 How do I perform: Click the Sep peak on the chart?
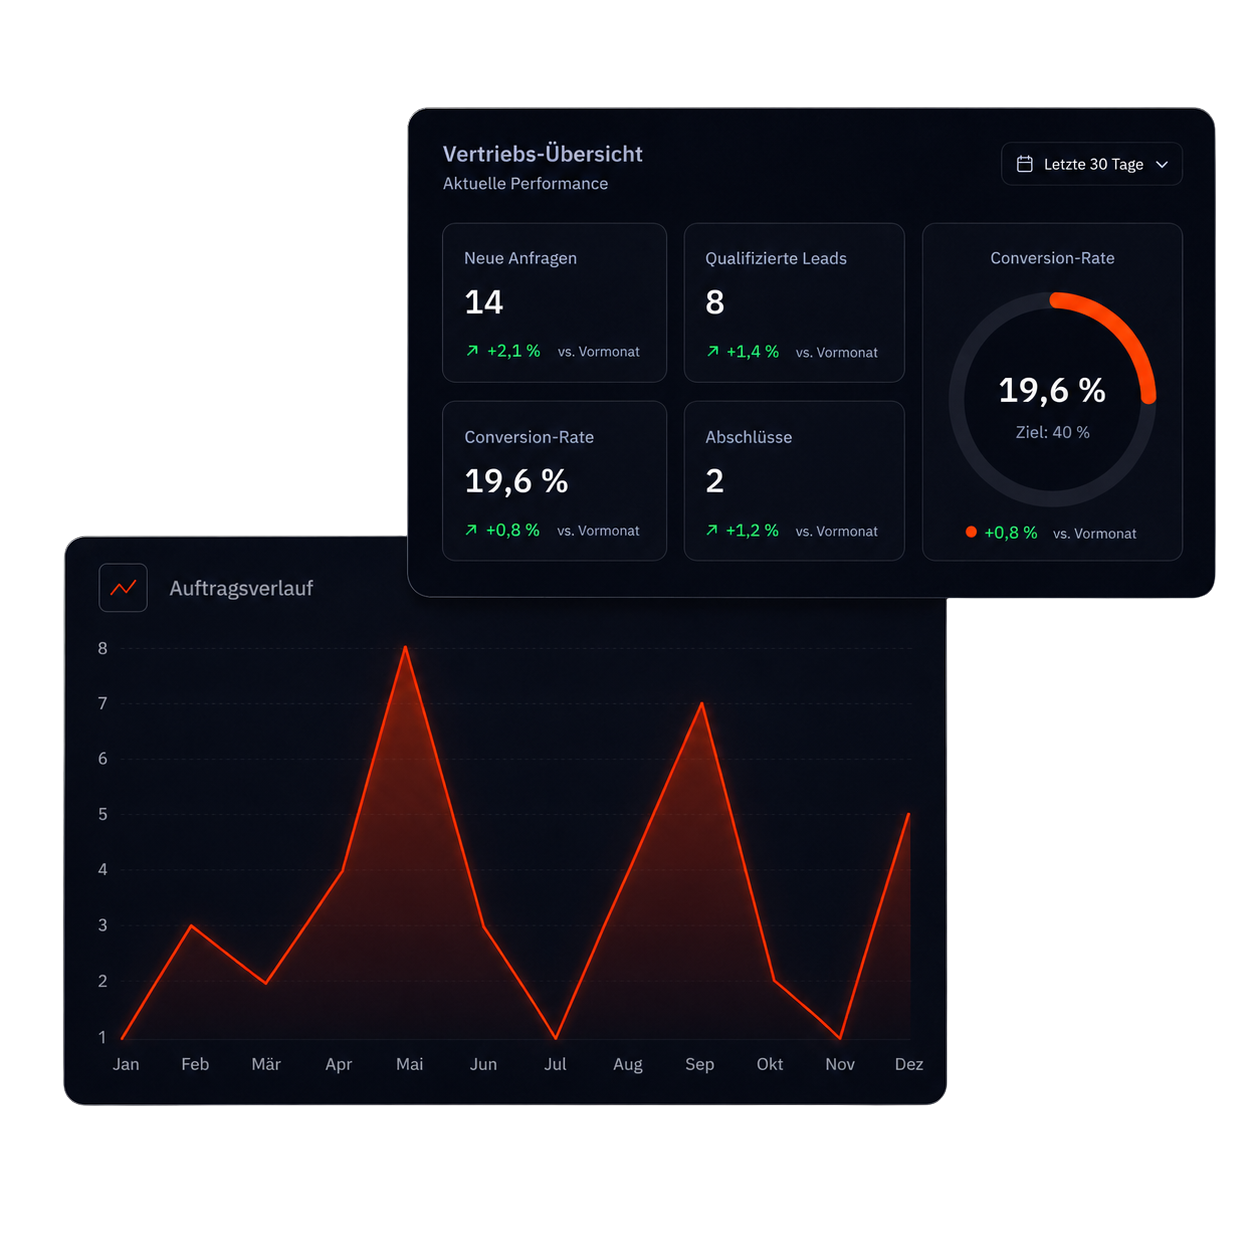[702, 704]
